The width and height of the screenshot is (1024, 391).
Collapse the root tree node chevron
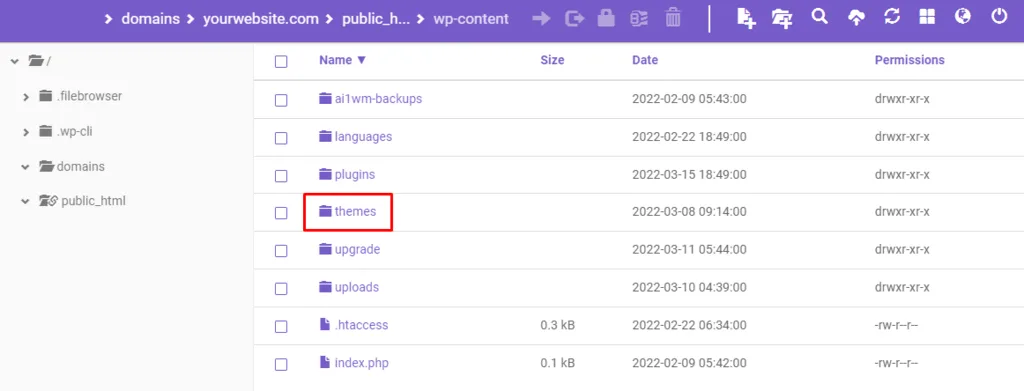coord(14,61)
